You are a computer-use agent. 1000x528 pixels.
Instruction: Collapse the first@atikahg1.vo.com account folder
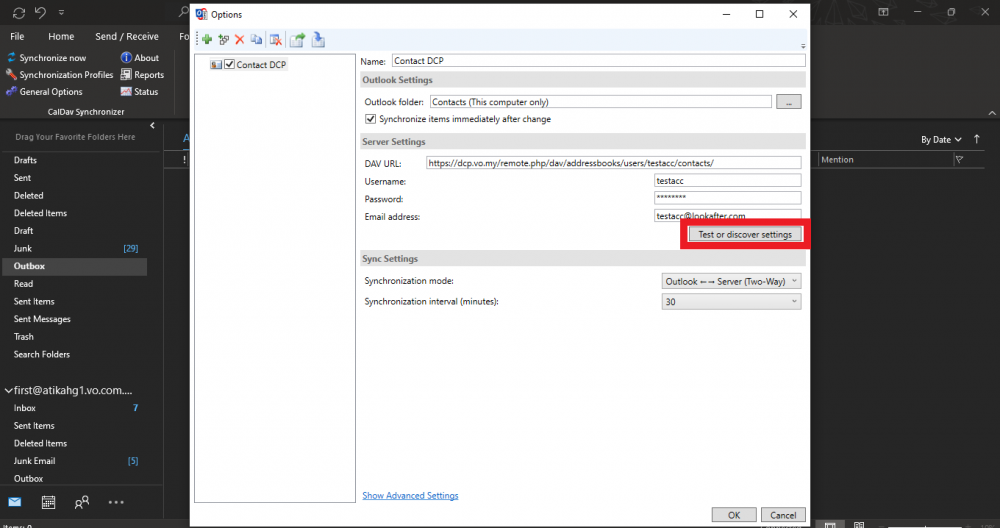tap(8, 391)
